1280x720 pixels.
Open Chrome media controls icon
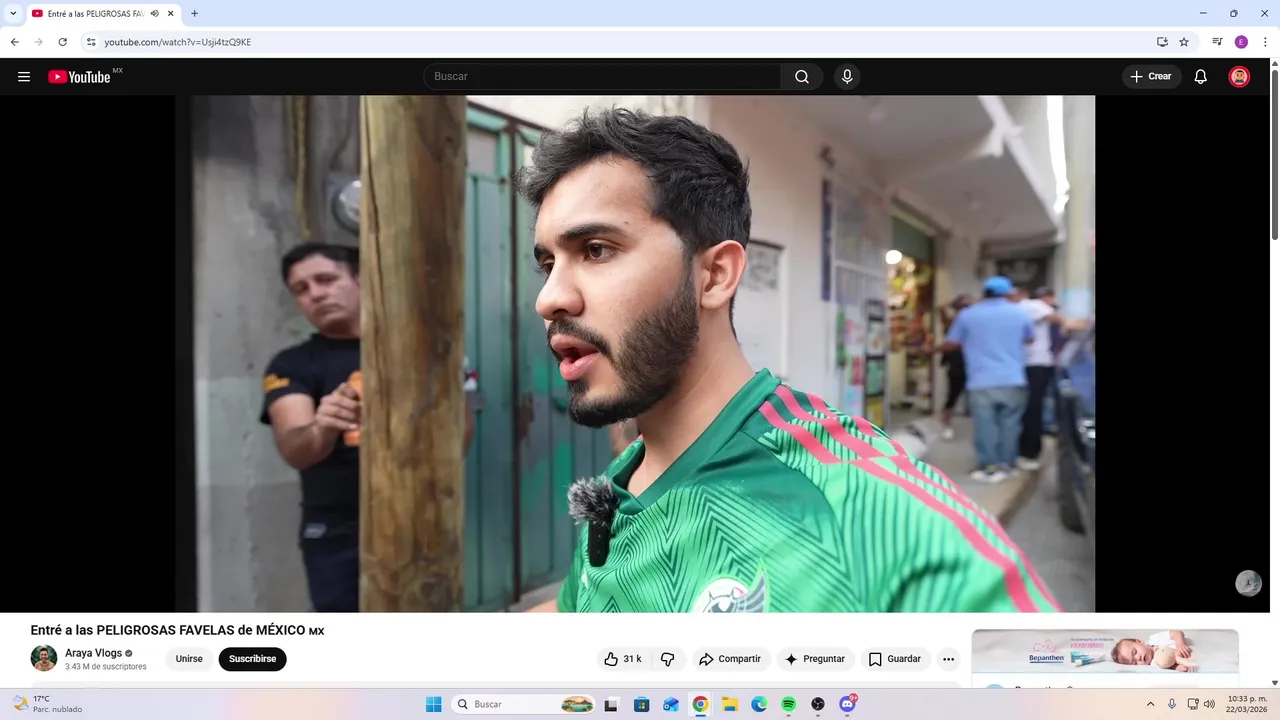(x=1217, y=42)
